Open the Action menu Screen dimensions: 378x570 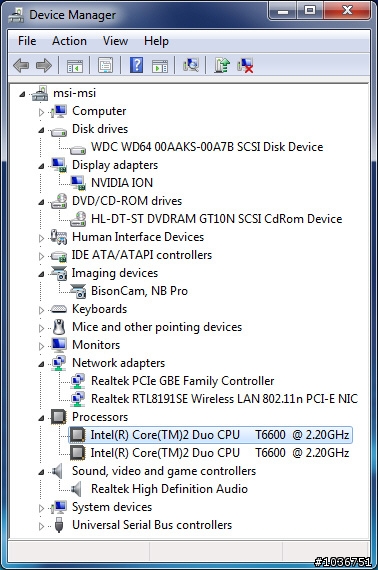point(69,41)
